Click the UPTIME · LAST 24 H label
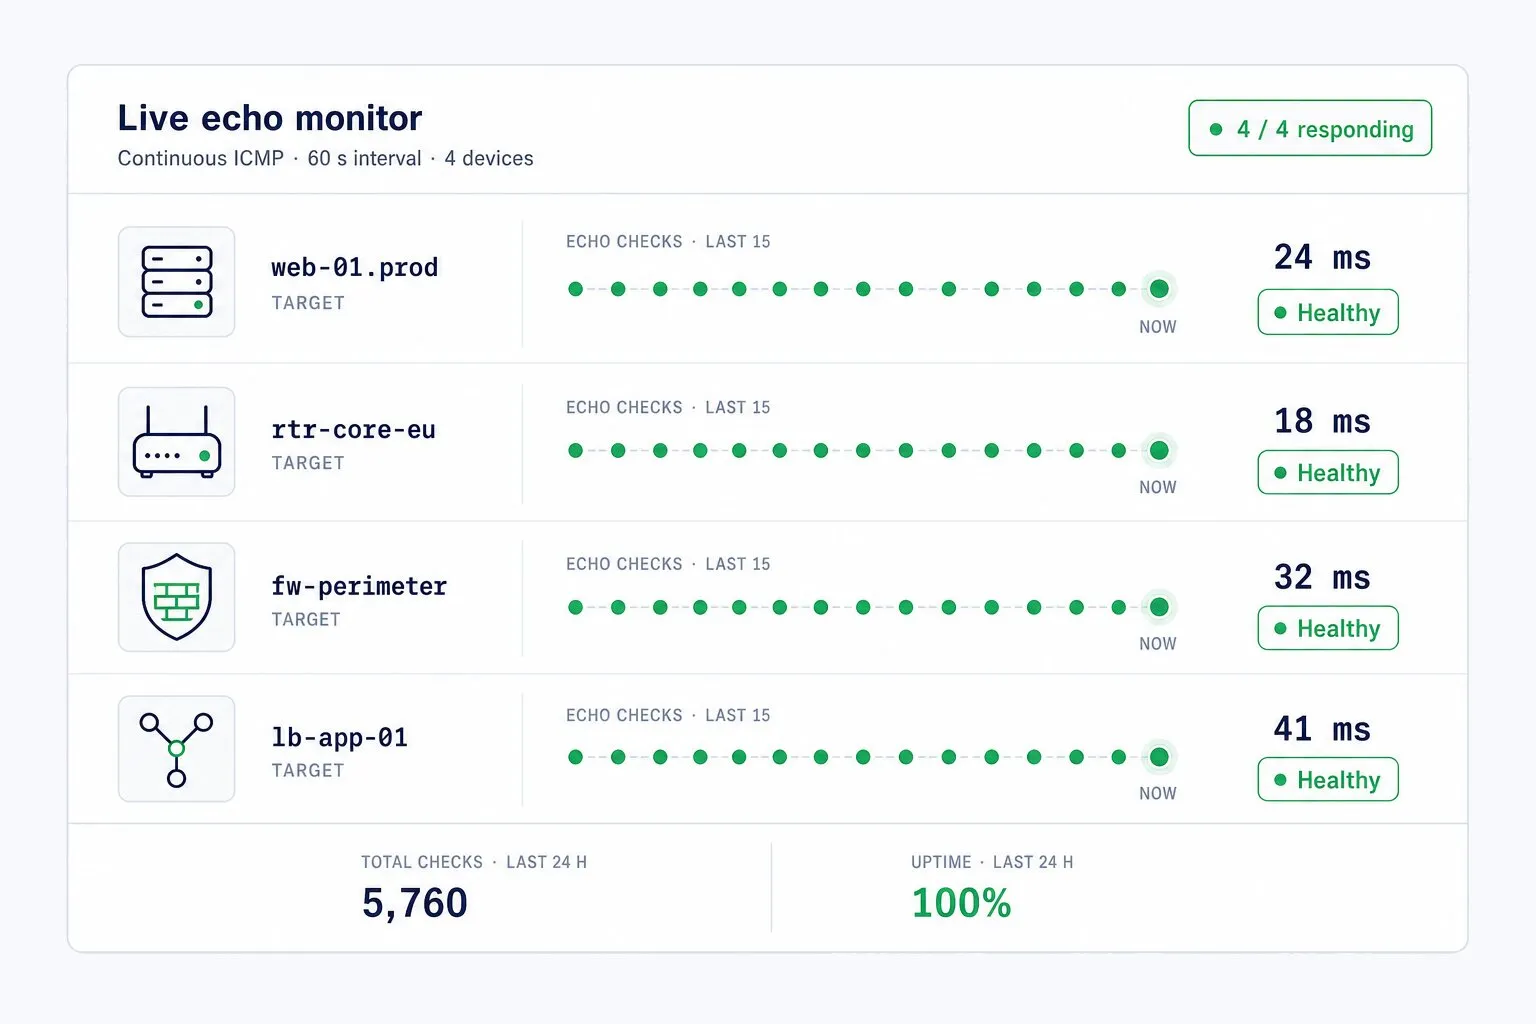1536x1024 pixels. (992, 862)
